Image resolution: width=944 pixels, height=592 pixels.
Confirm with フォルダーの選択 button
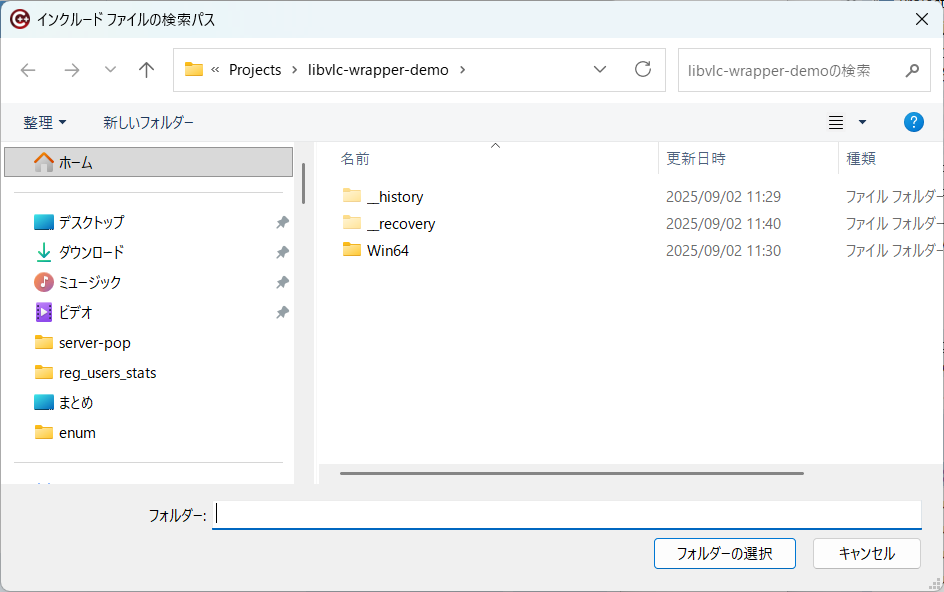[x=724, y=553]
